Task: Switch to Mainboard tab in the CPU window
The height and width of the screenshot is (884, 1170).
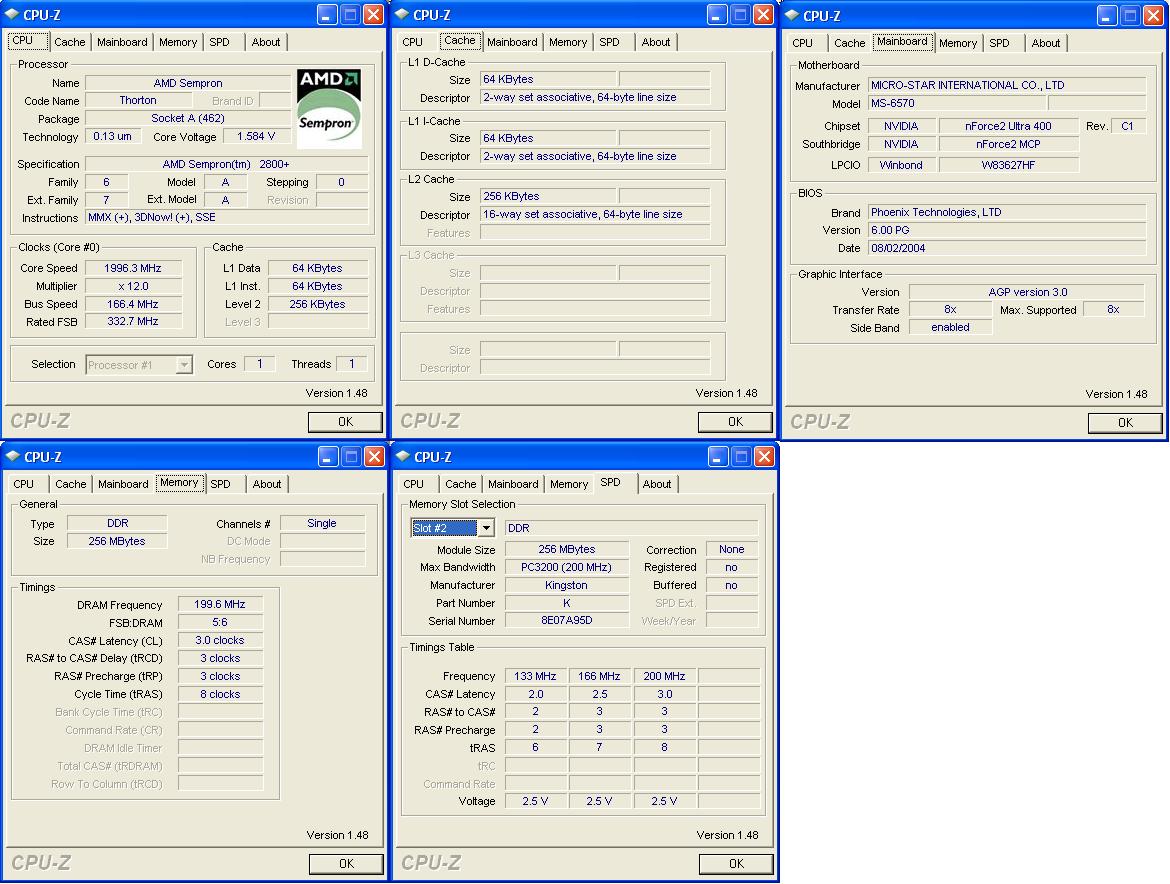Action: (122, 43)
